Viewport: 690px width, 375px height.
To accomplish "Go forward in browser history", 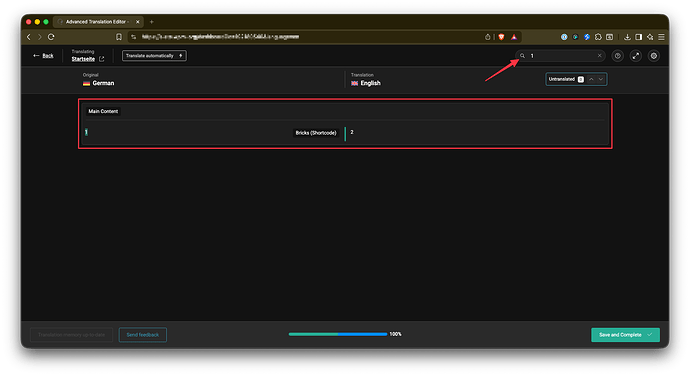I will (40, 37).
